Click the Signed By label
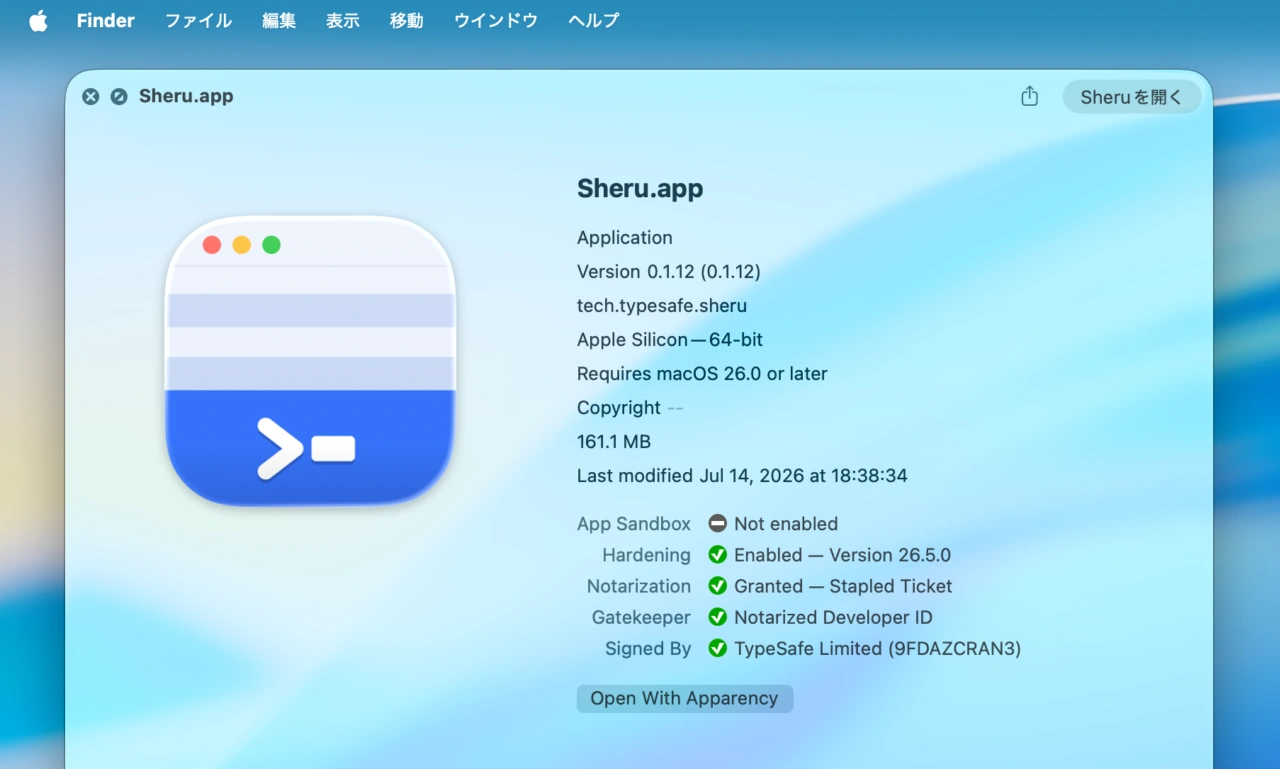 [x=648, y=648]
